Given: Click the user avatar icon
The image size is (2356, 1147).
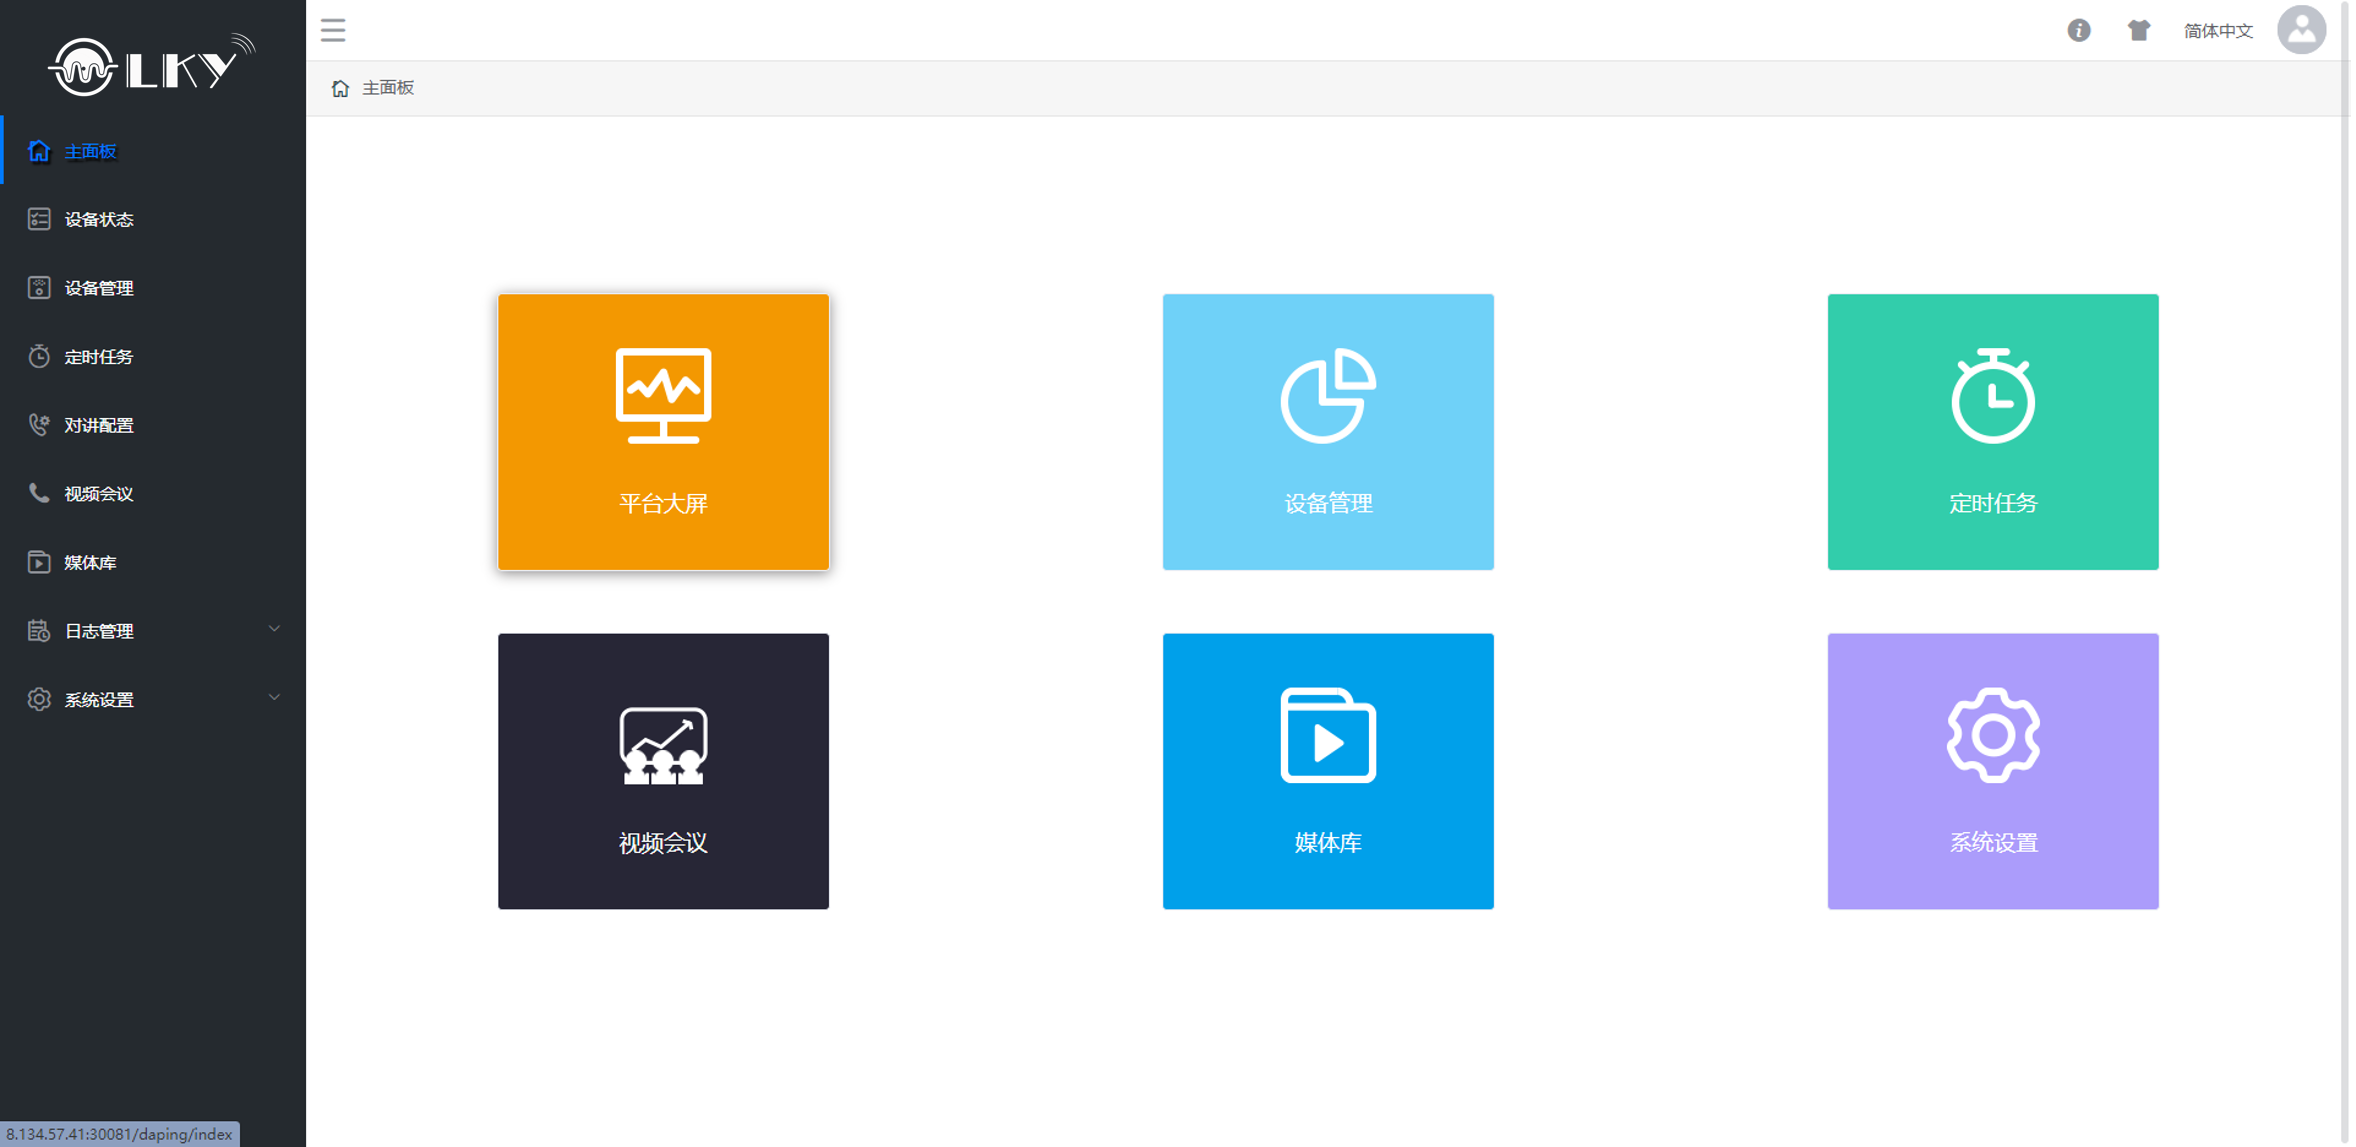Looking at the screenshot, I should [x=2300, y=30].
